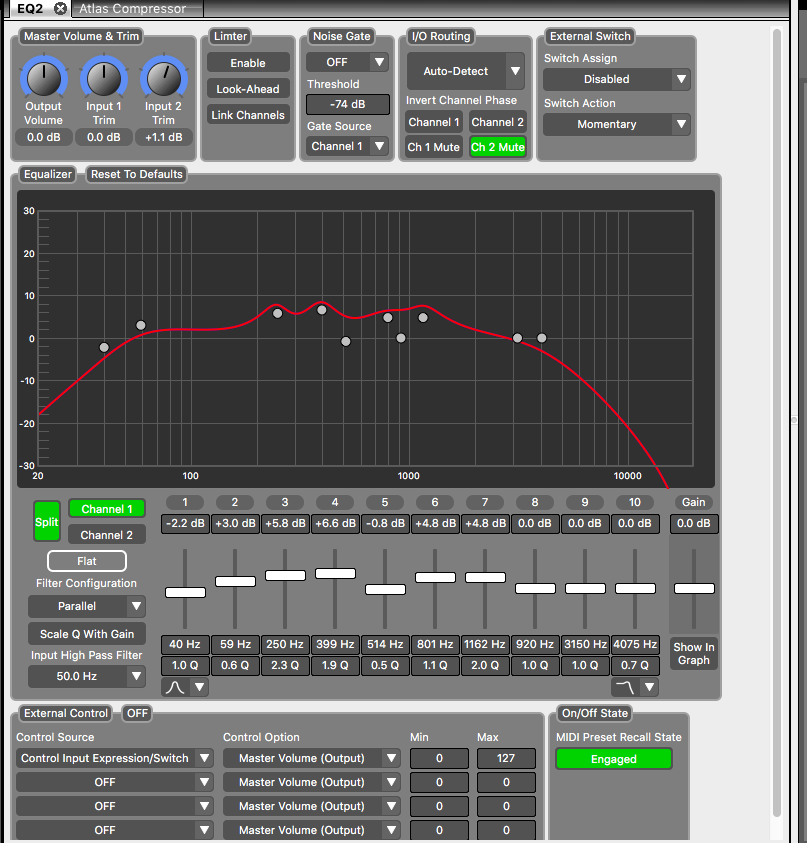Image resolution: width=807 pixels, height=843 pixels.
Task: Mute channel 1 with Ch 1 Mute
Action: pyautogui.click(x=434, y=147)
